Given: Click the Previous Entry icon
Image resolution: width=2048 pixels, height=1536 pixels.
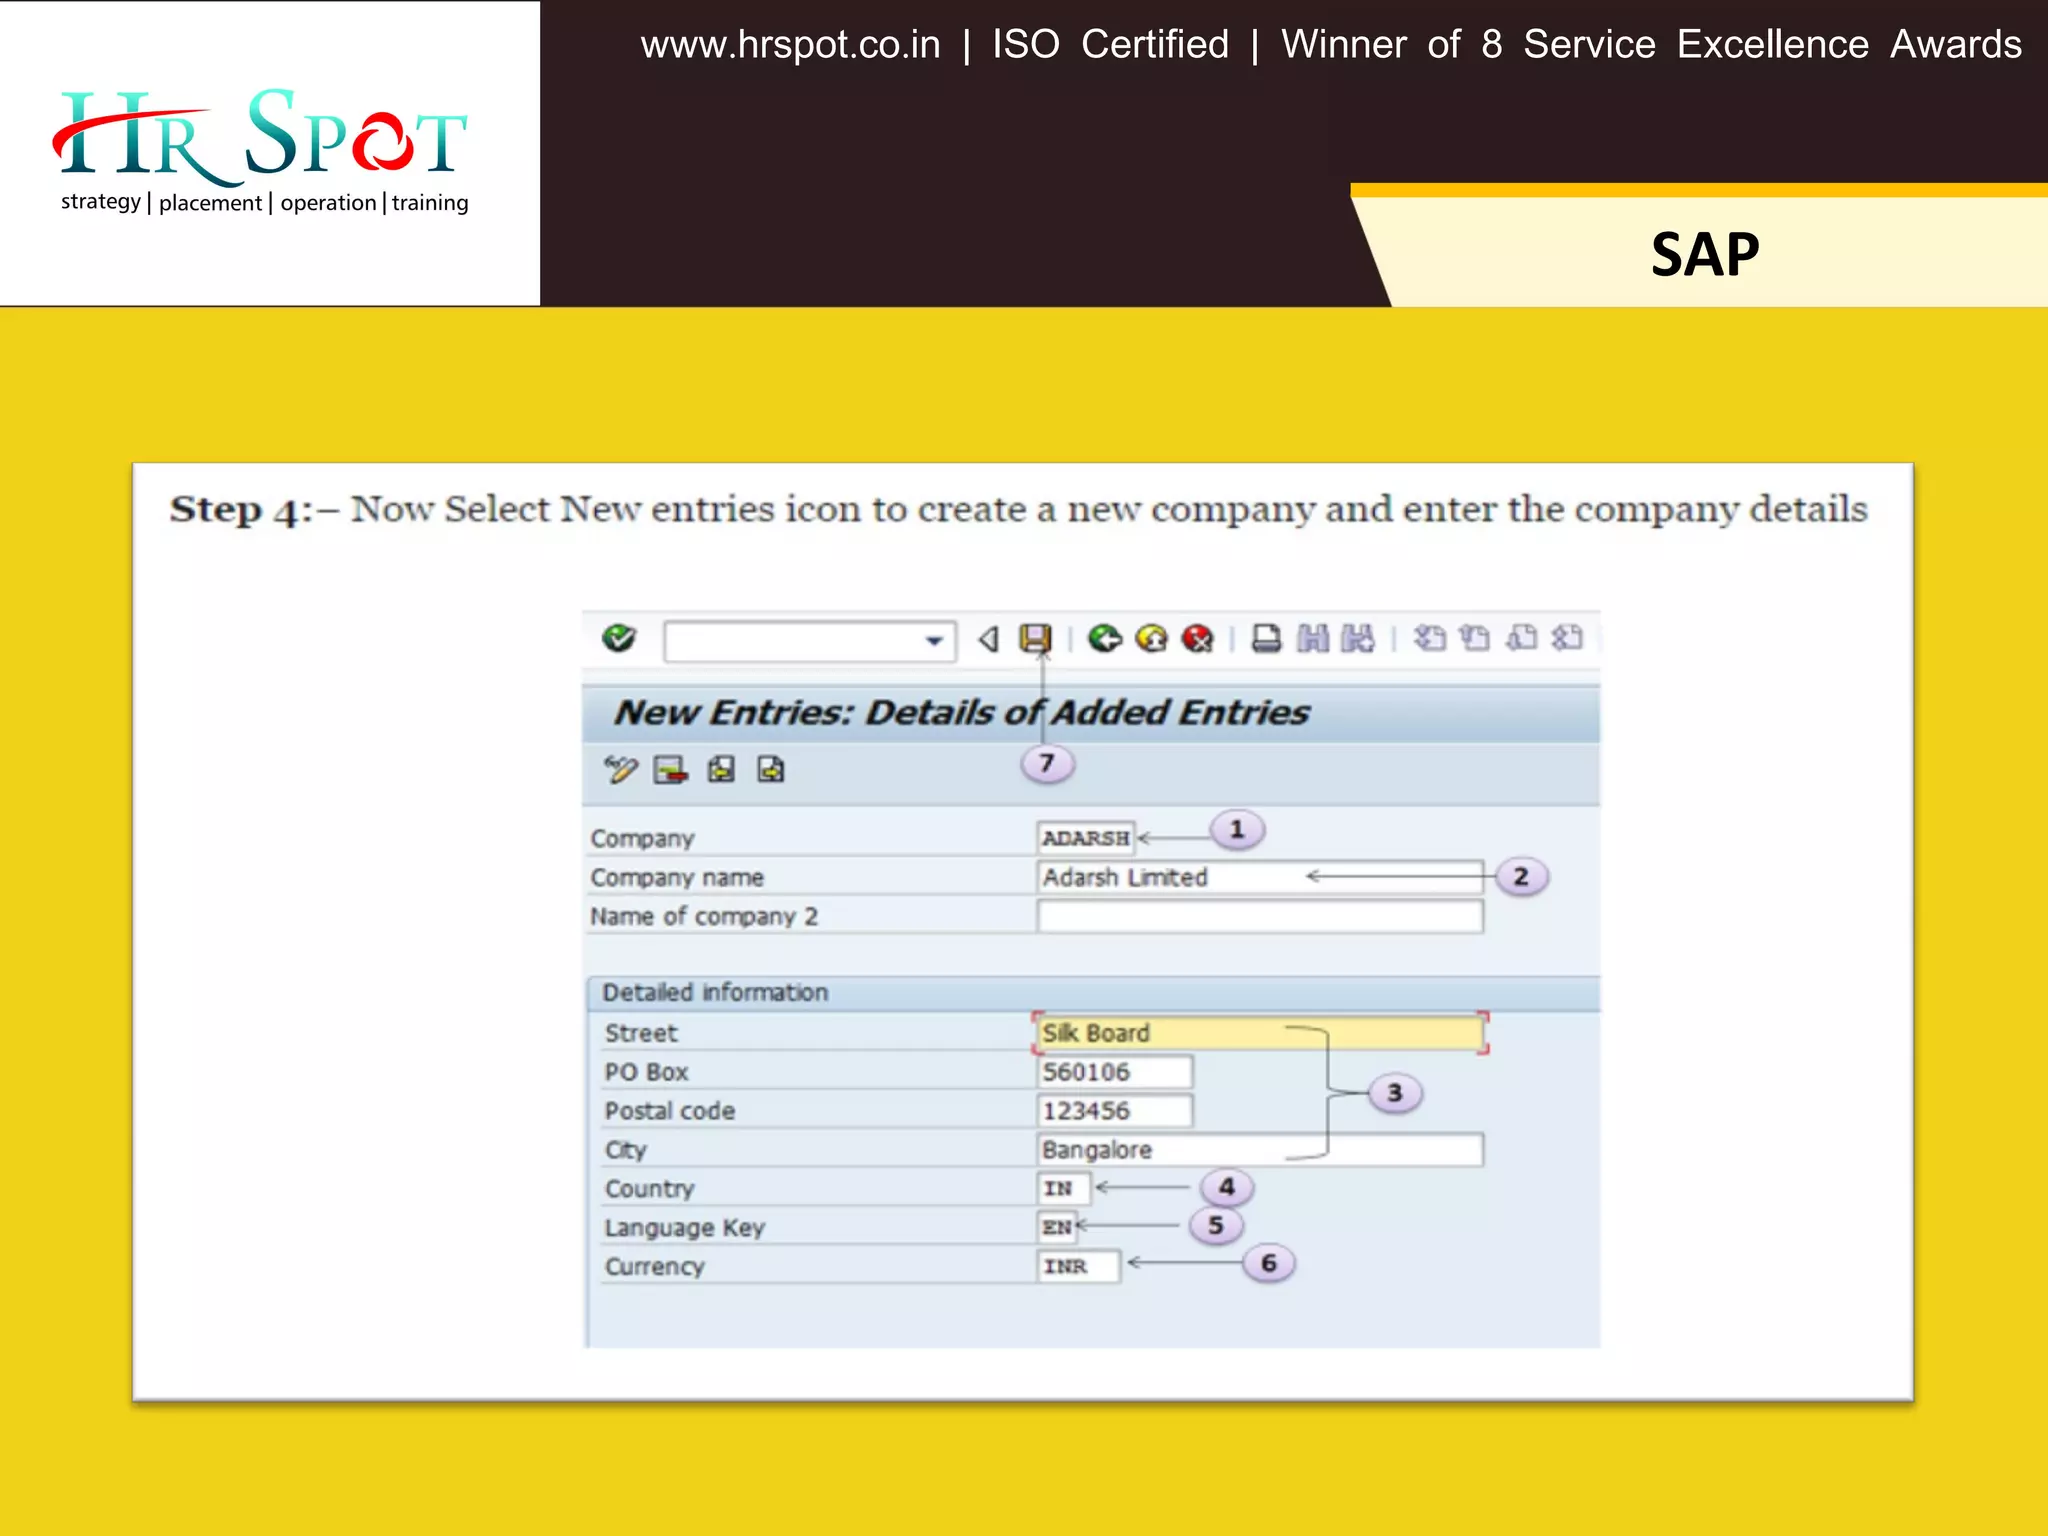Looking at the screenshot, I should [x=721, y=769].
